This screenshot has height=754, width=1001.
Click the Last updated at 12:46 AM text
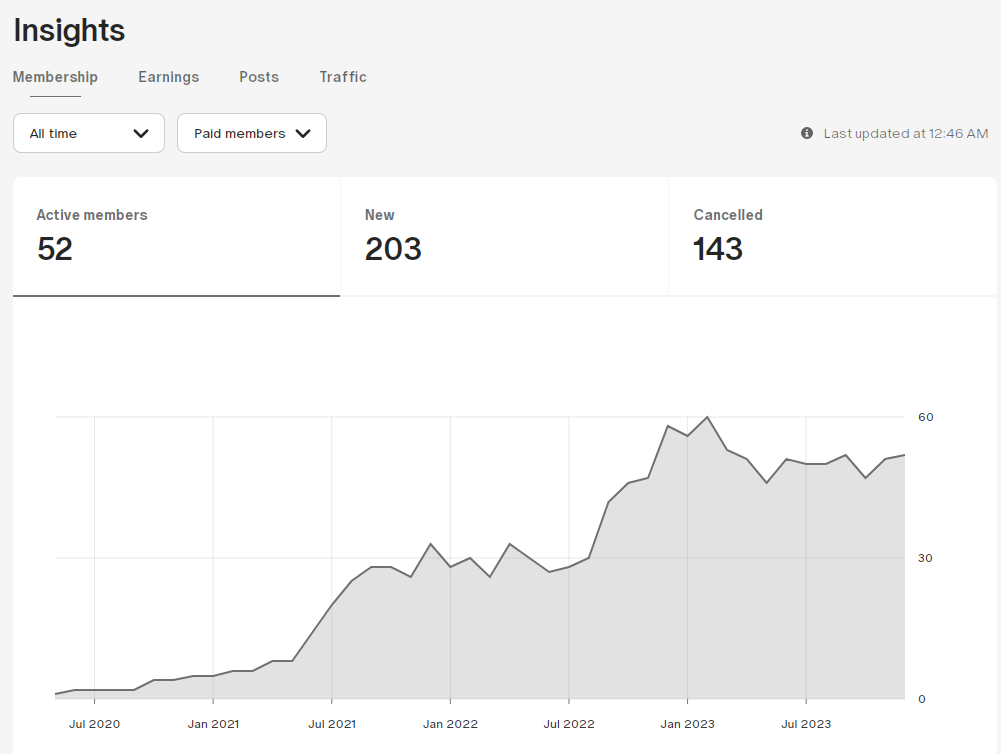pos(905,133)
